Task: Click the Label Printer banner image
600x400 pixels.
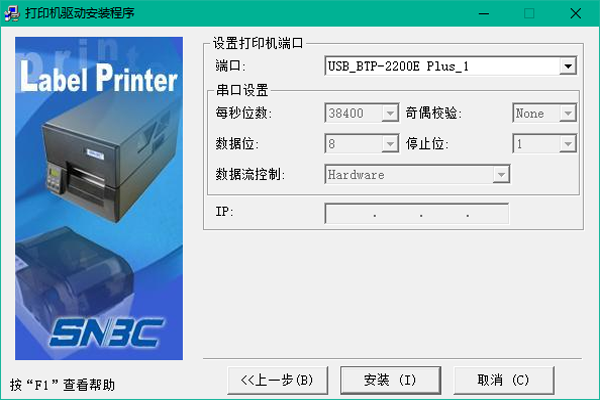Action: (99, 198)
